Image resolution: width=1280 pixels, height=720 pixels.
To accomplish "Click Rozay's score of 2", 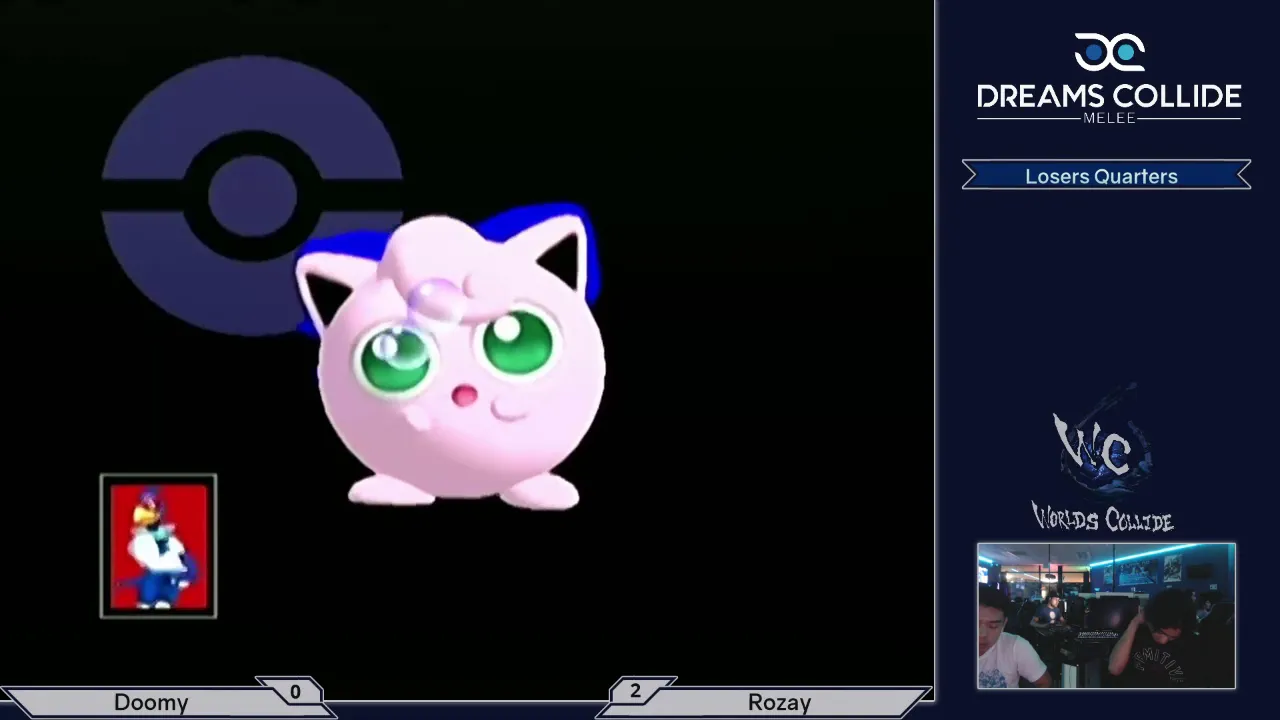I will pyautogui.click(x=635, y=691).
